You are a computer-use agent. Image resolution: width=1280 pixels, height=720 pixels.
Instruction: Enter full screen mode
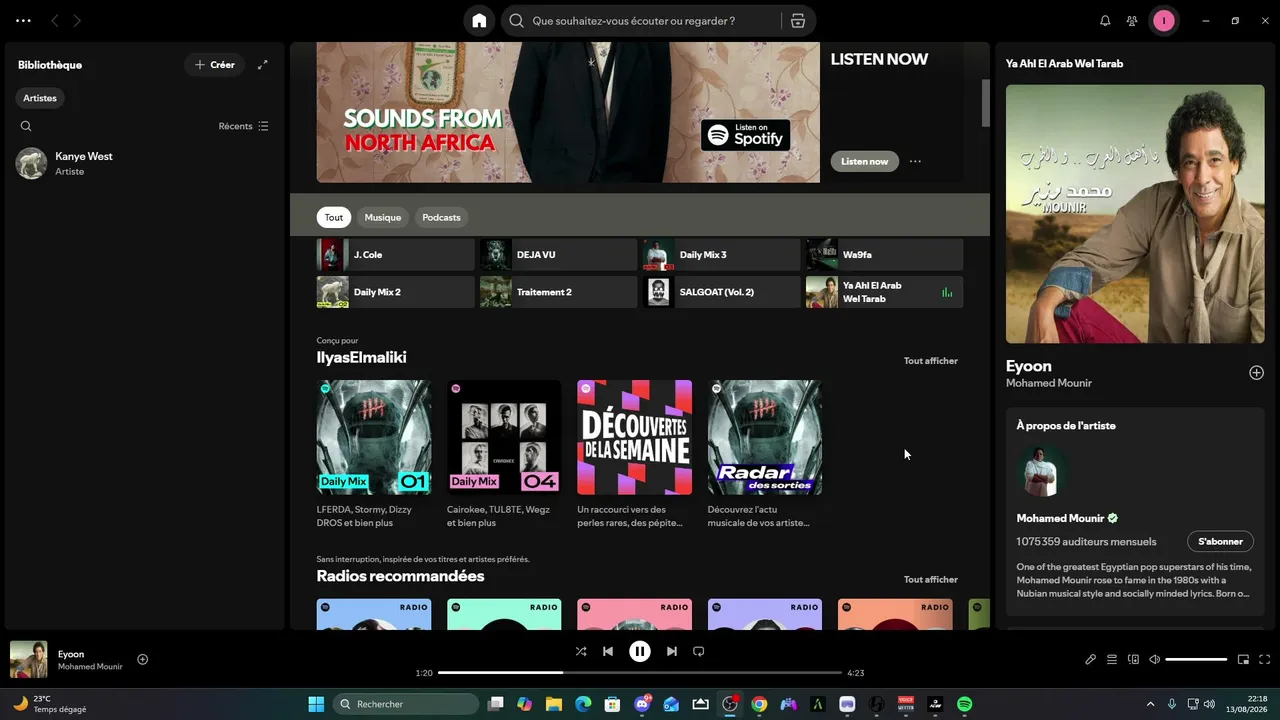pyautogui.click(x=1264, y=659)
